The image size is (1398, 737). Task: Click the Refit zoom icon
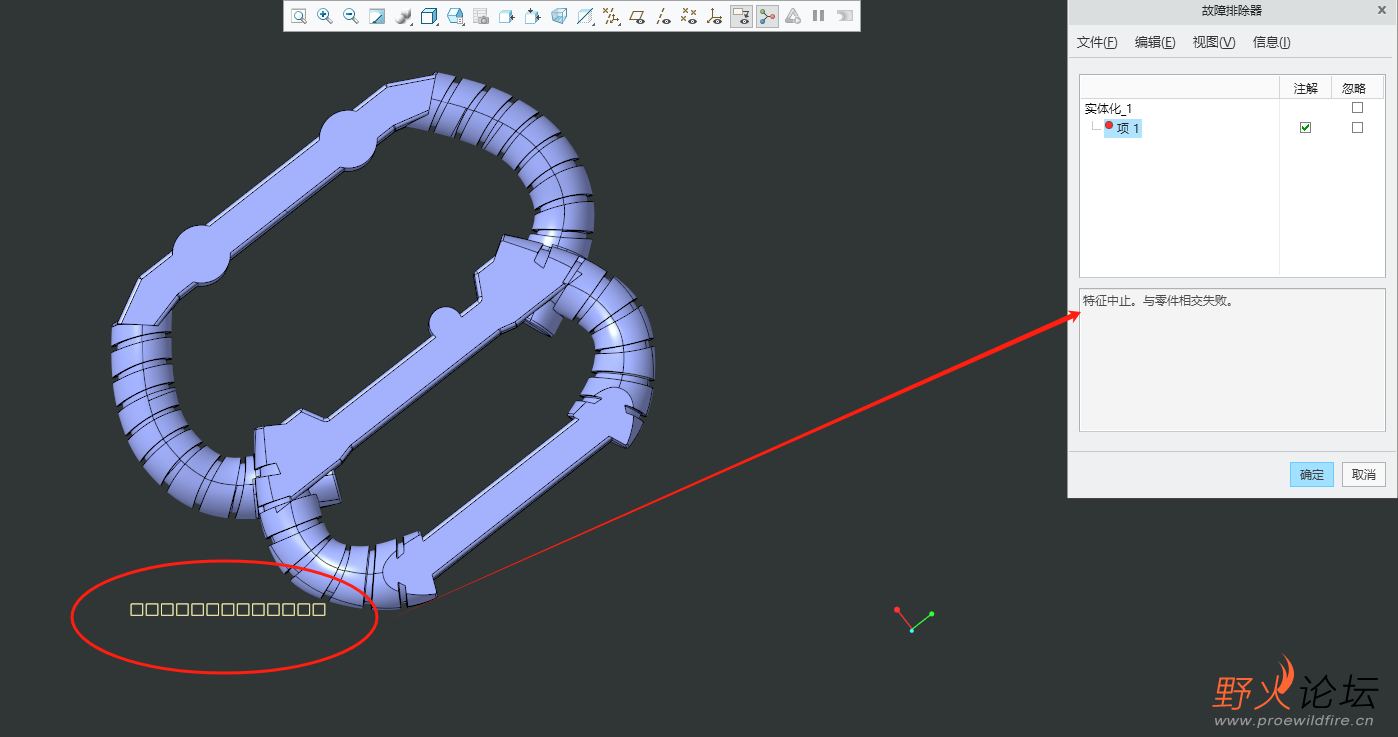(299, 16)
